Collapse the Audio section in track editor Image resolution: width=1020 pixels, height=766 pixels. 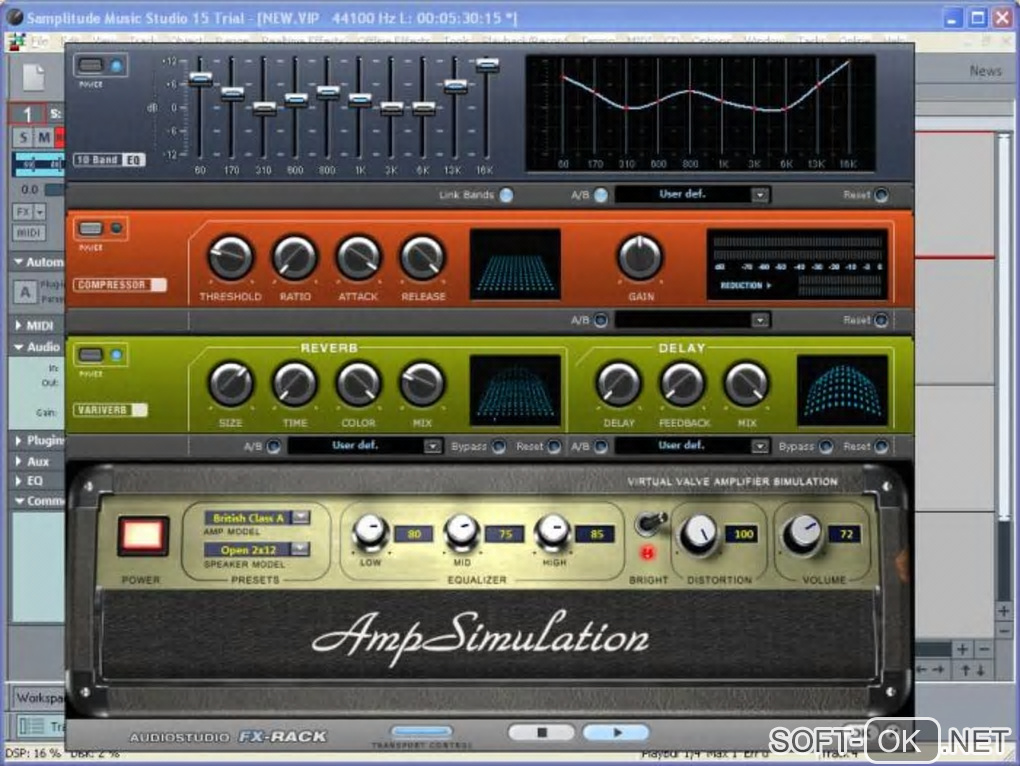18,347
